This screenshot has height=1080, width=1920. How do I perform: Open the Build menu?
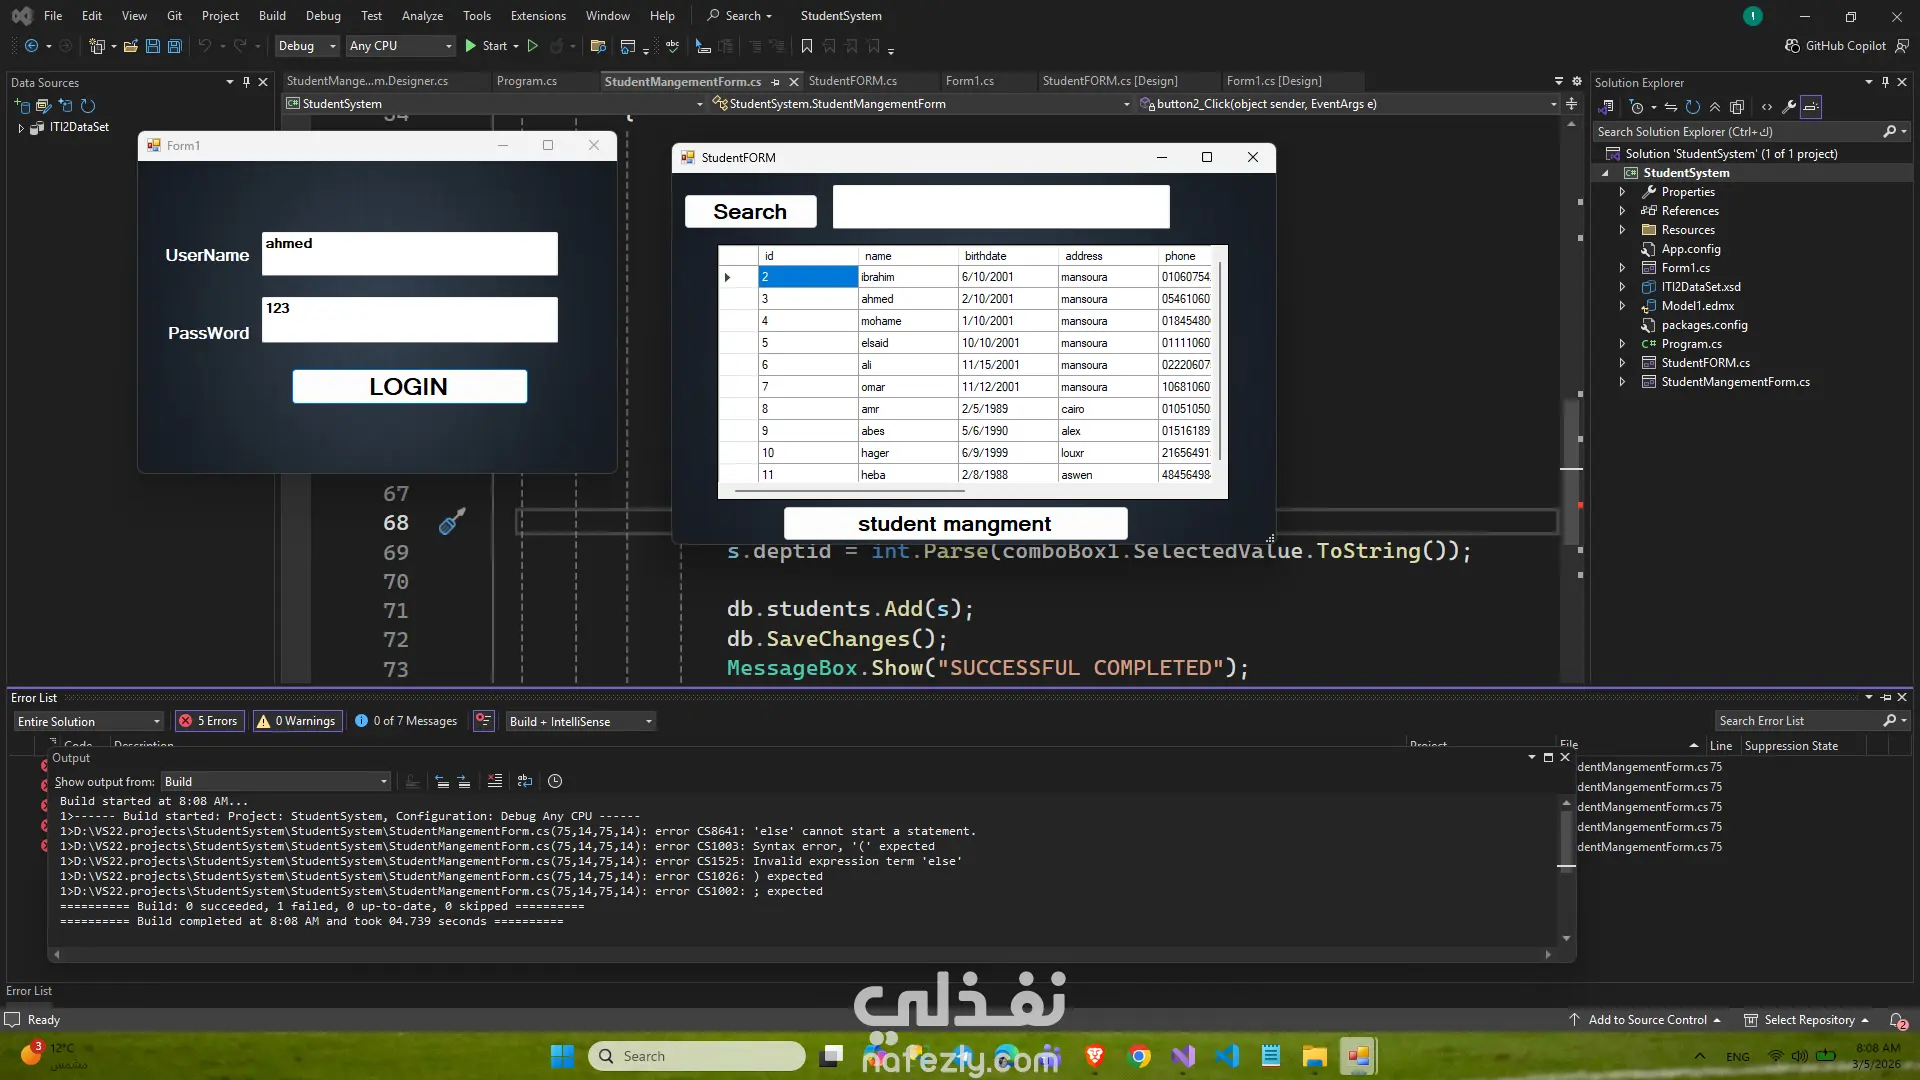(272, 16)
